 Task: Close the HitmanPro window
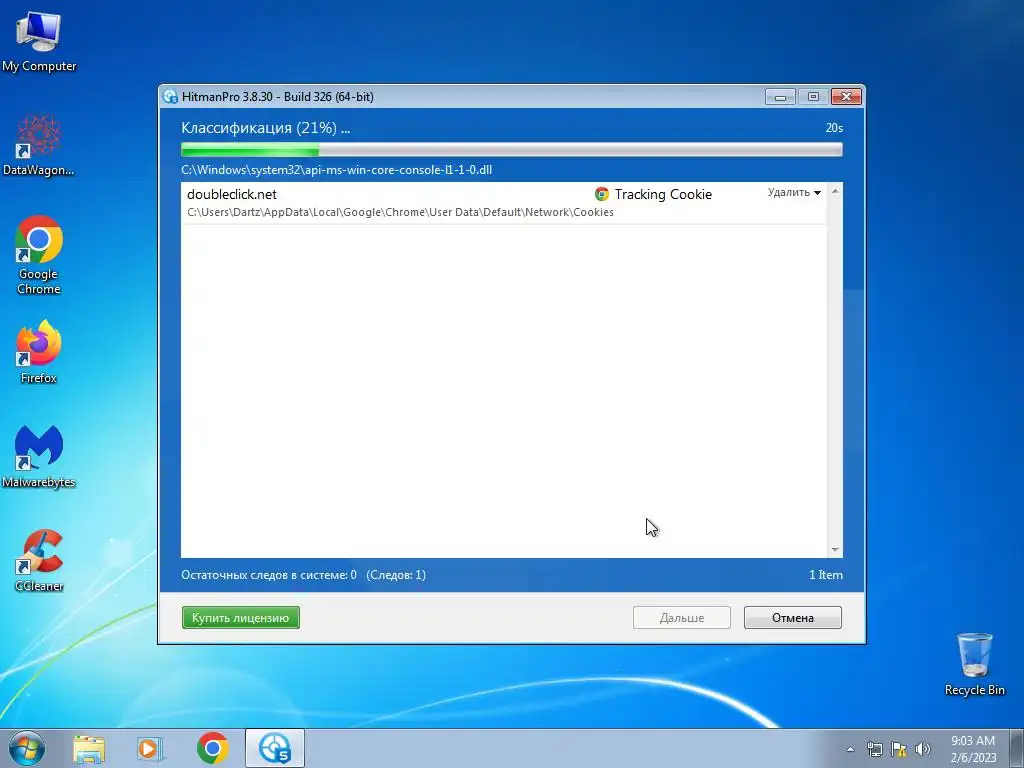coord(846,97)
